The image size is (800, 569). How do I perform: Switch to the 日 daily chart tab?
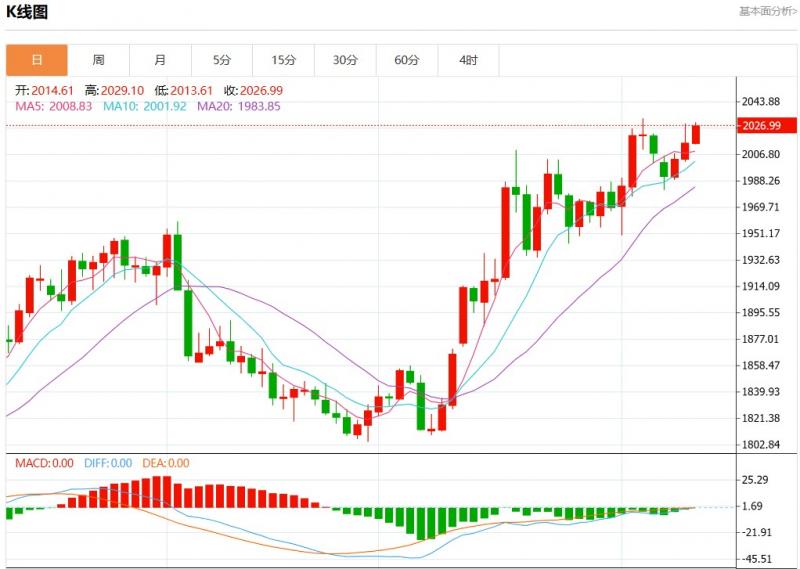click(37, 60)
